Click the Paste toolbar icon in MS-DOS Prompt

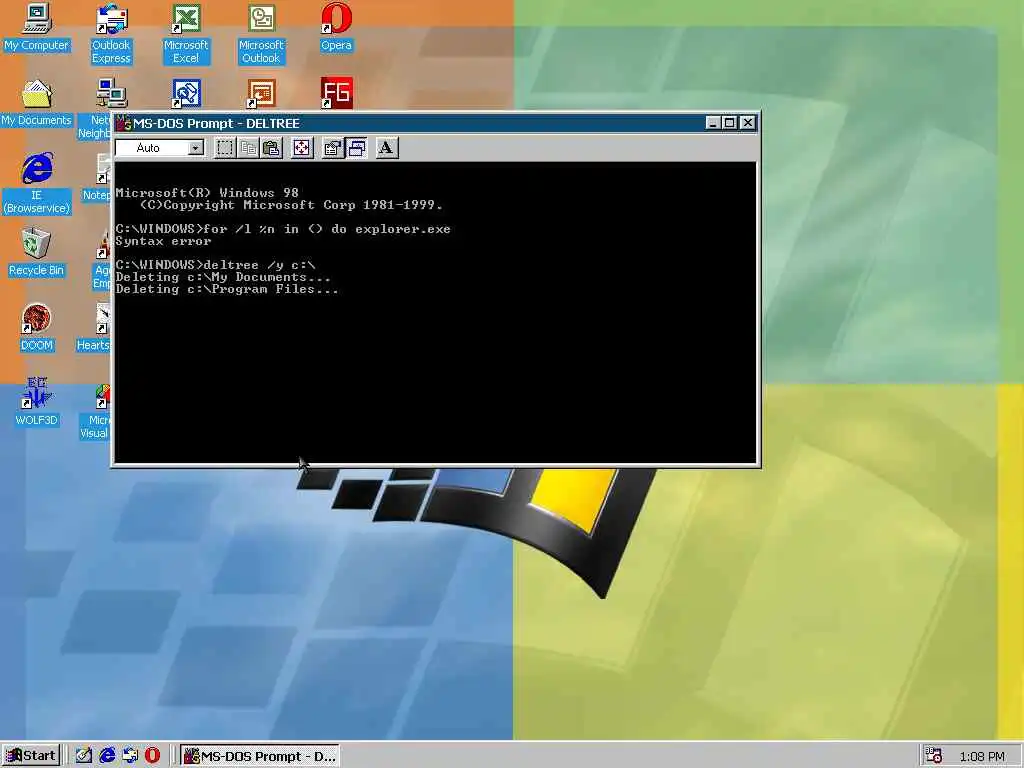pos(272,148)
